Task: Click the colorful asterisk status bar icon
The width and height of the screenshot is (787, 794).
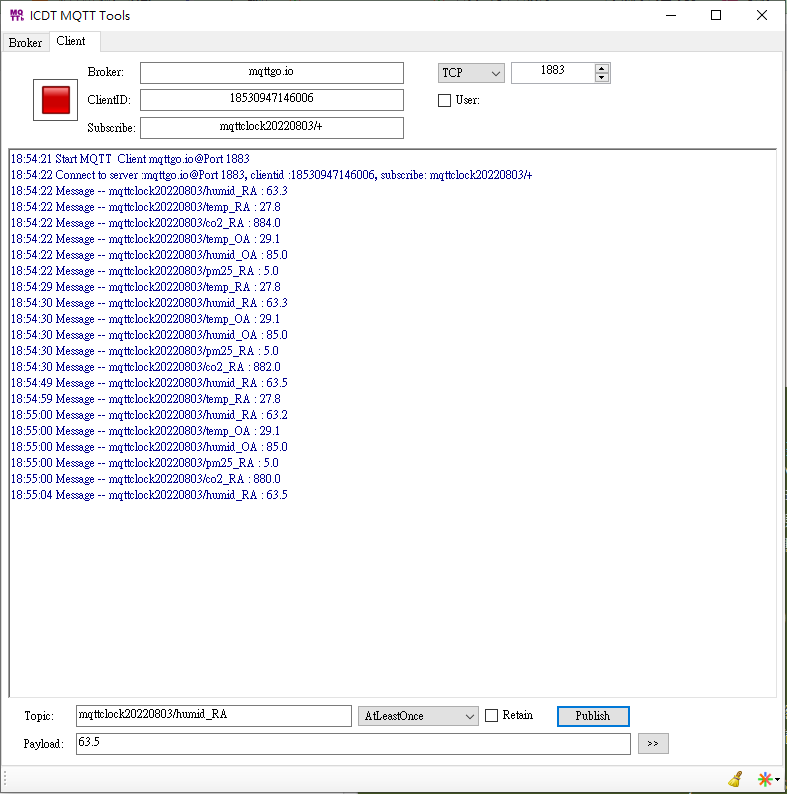Action: (764, 779)
